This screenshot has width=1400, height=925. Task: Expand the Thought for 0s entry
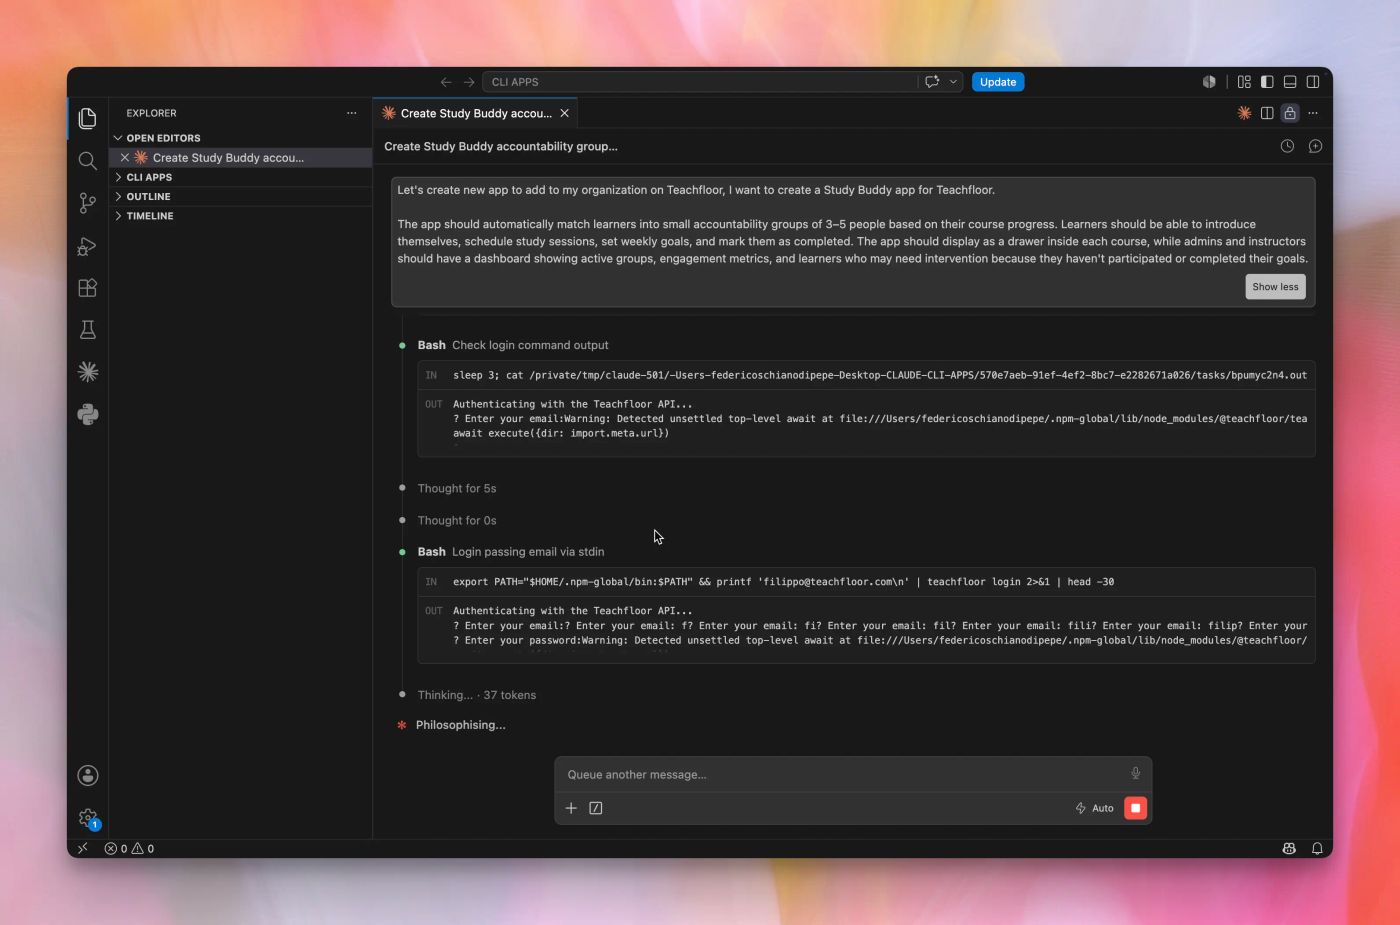click(x=457, y=520)
